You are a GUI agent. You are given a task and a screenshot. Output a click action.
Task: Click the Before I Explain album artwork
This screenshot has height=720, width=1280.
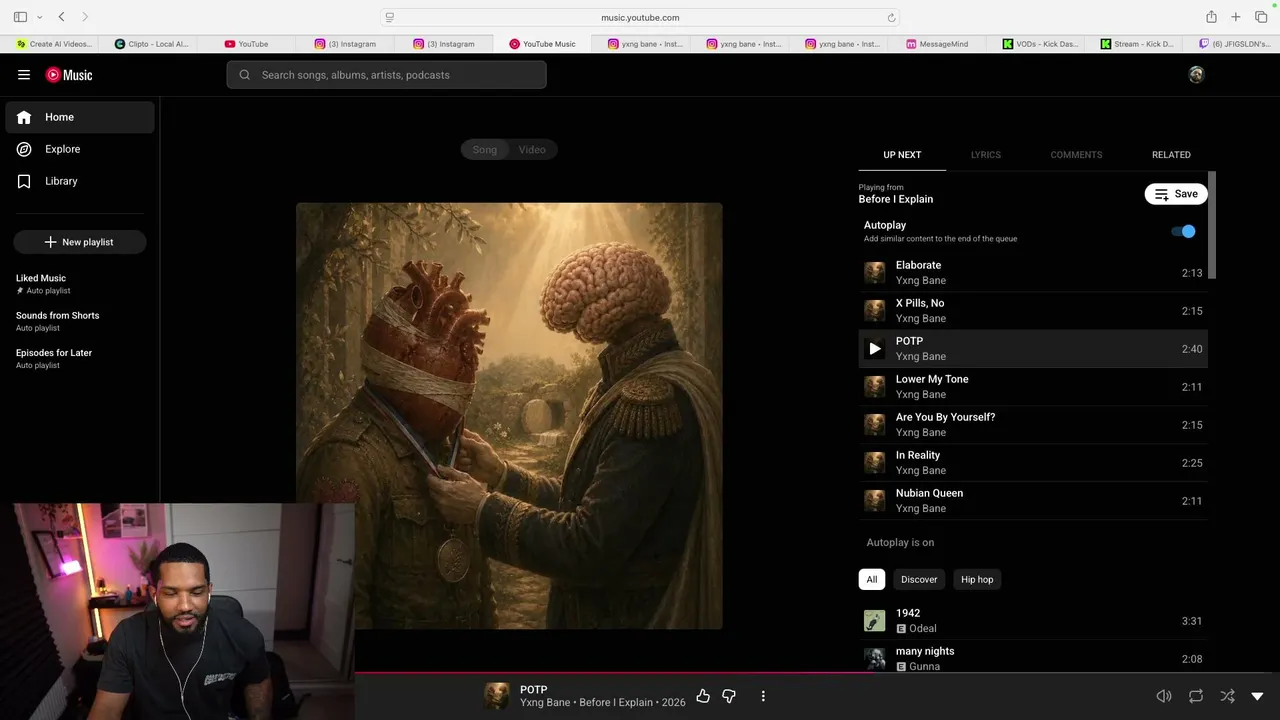click(x=509, y=416)
